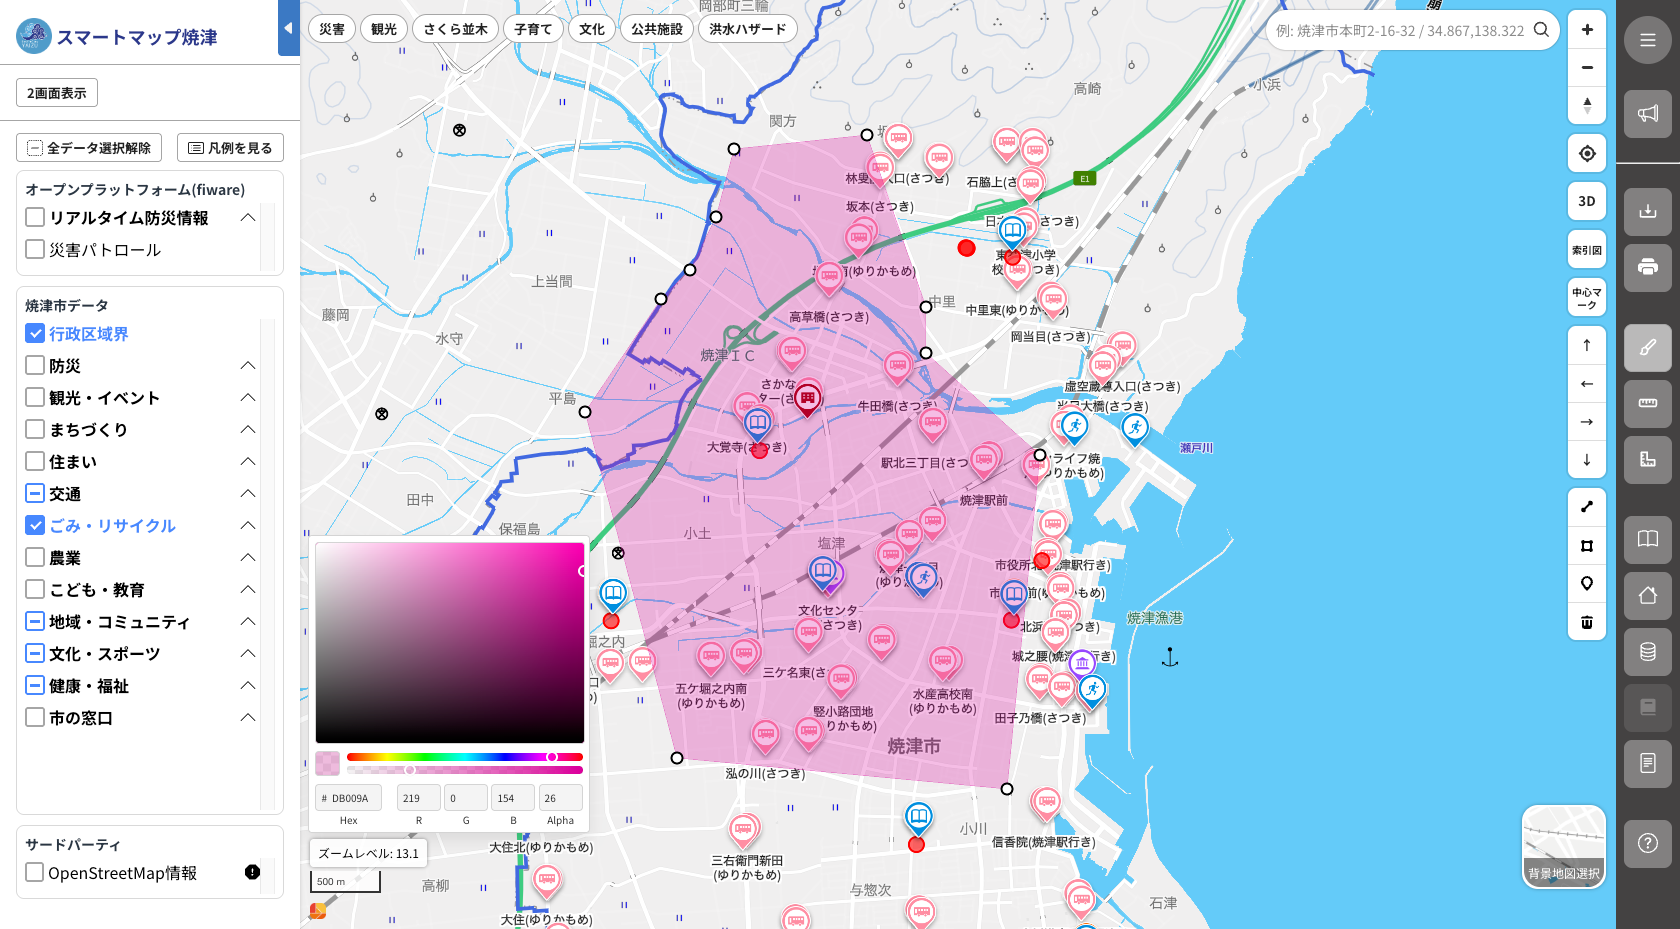The image size is (1680, 929).
Task: Switch to the 洪水ハザード tab
Action: pos(748,29)
